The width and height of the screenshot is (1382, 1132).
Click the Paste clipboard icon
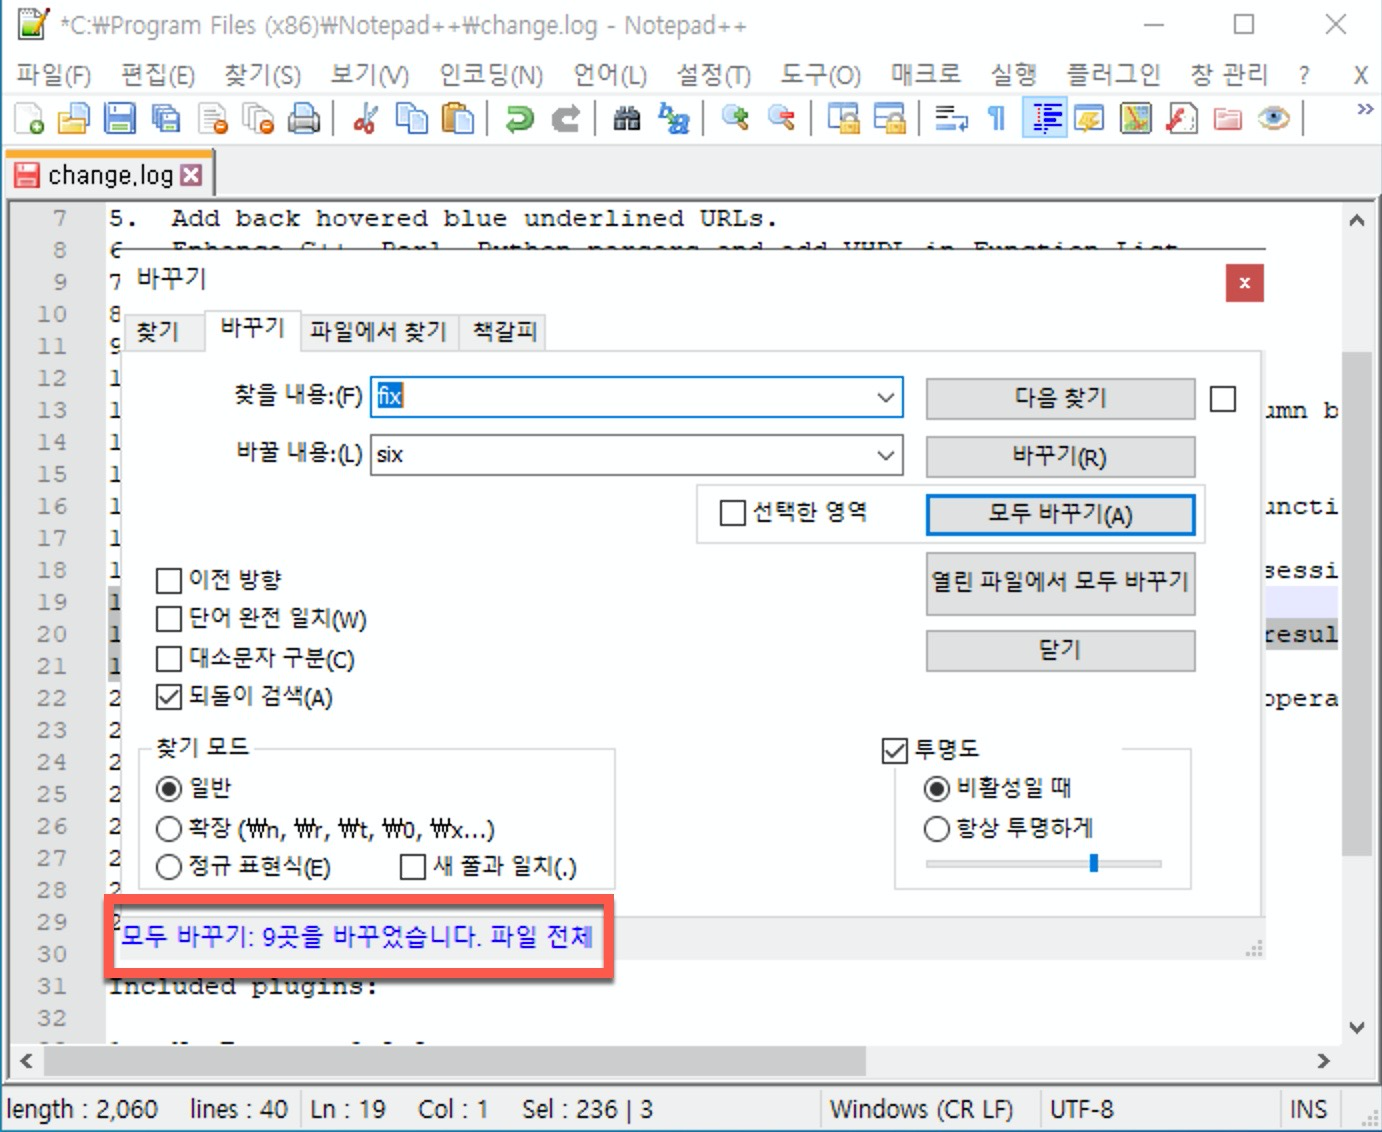click(x=457, y=119)
